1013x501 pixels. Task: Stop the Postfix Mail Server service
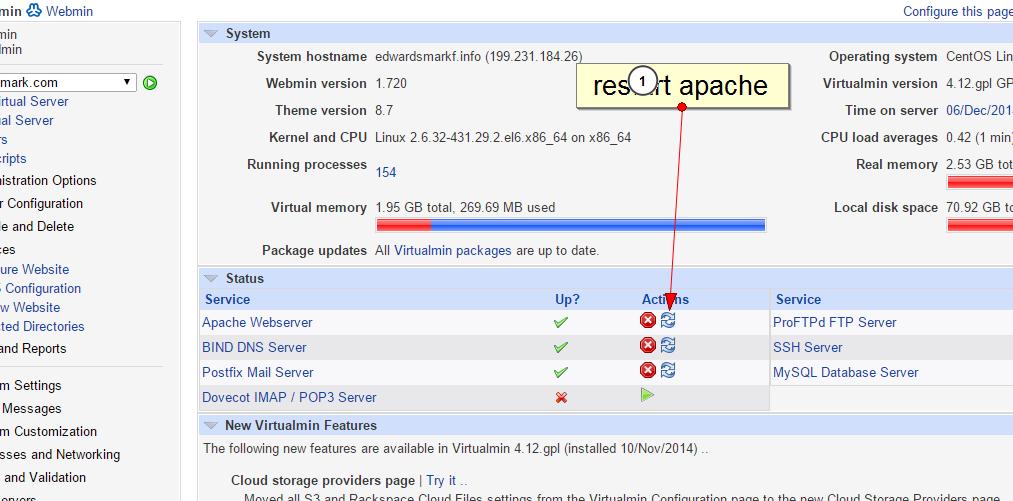click(x=647, y=370)
